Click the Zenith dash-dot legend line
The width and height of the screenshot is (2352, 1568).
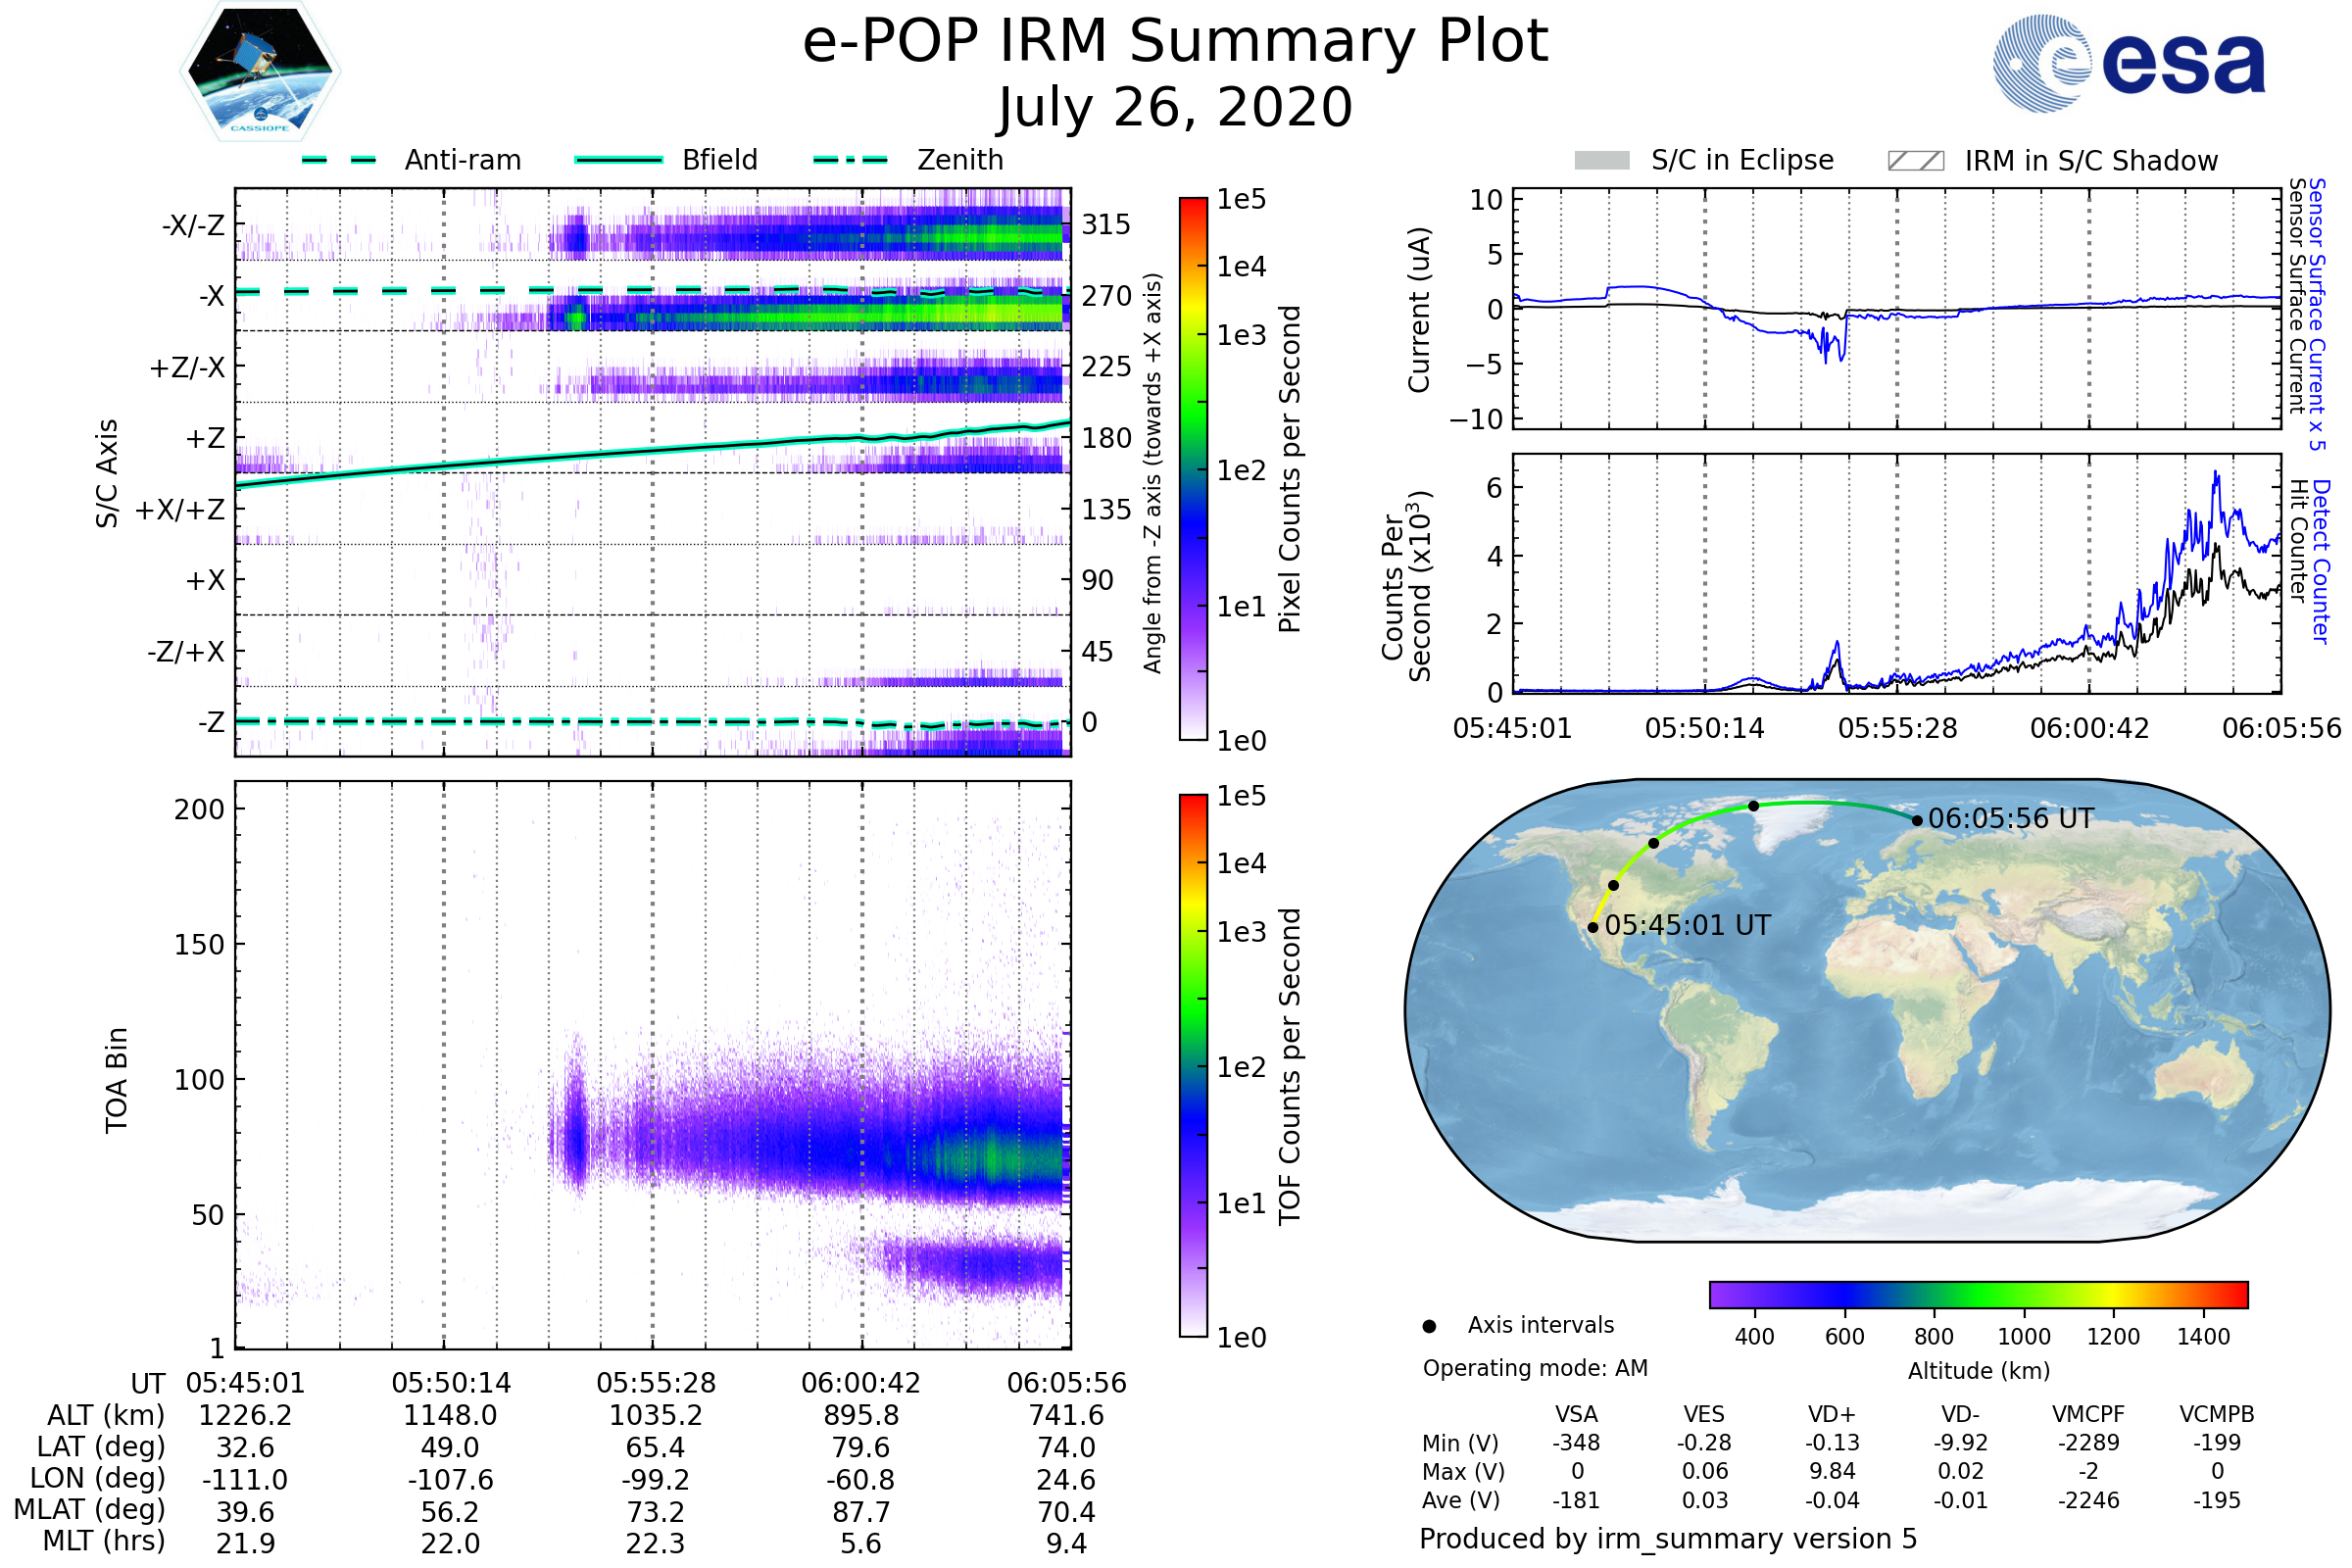click(x=850, y=160)
